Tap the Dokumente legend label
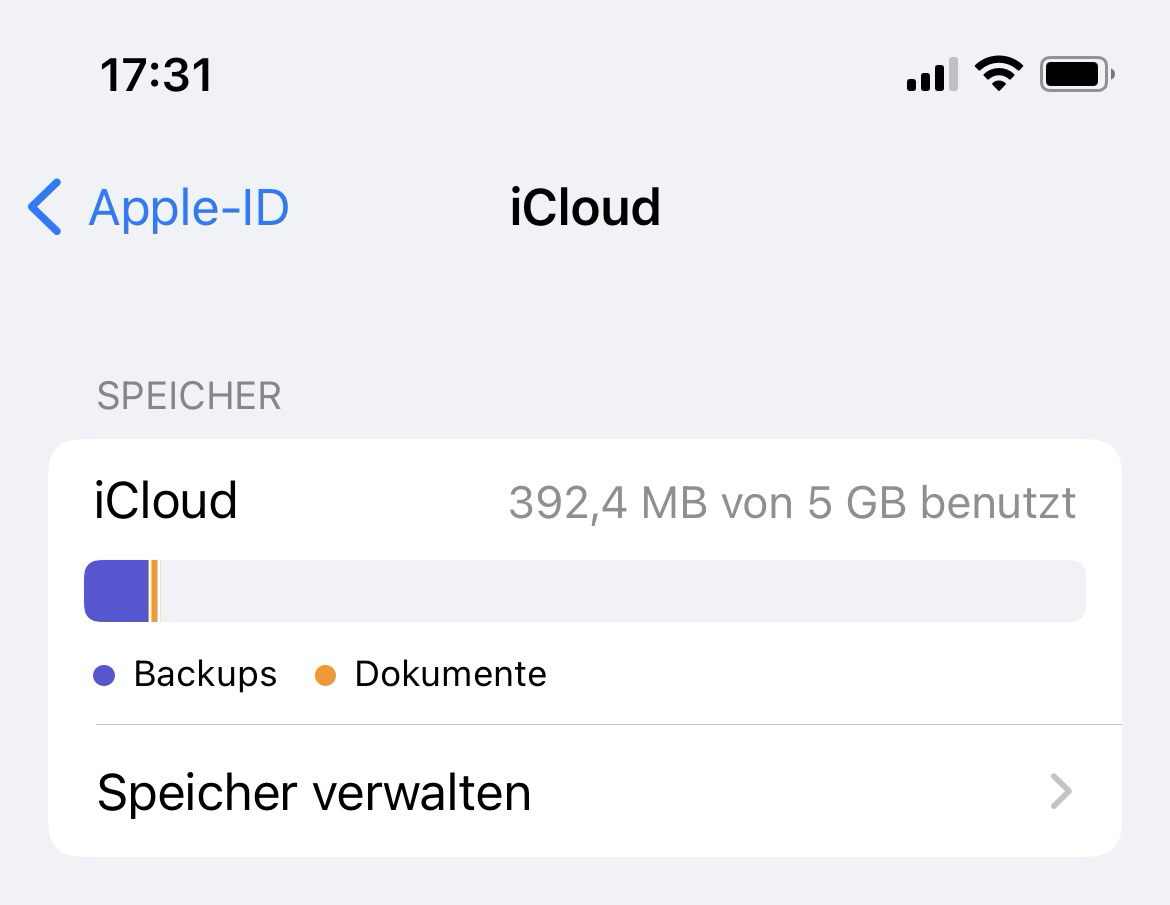 pos(451,674)
